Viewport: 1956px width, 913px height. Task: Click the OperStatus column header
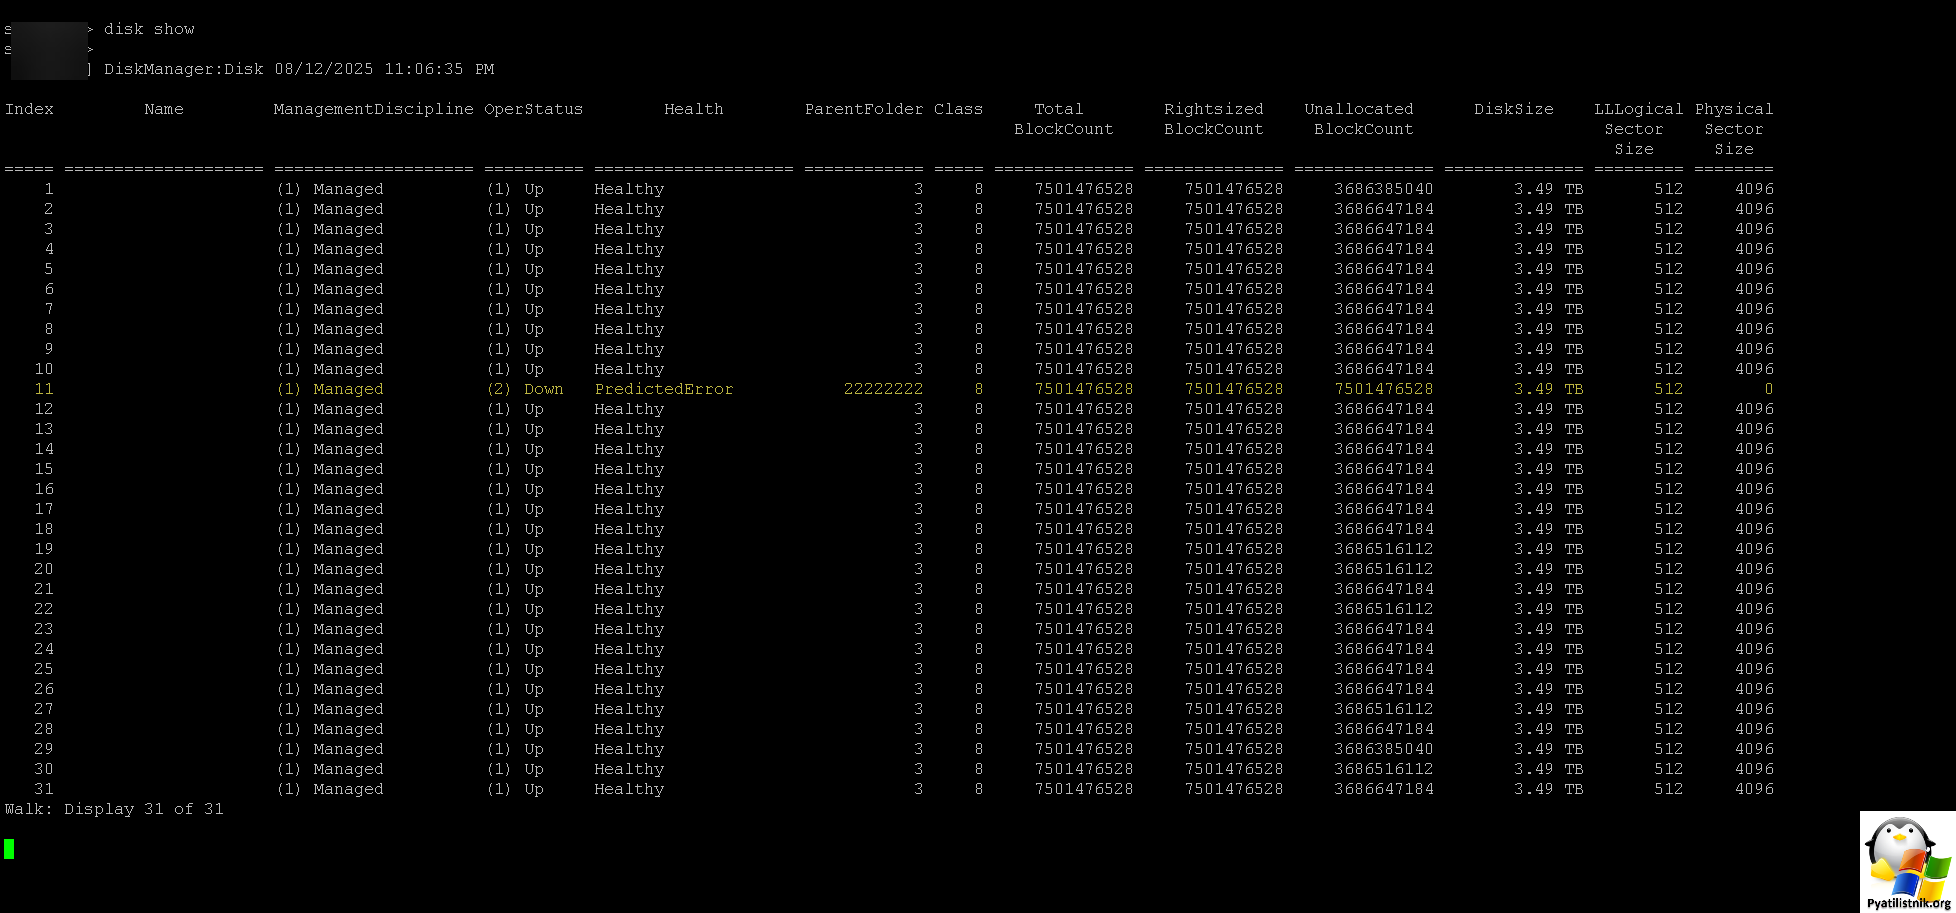(534, 109)
